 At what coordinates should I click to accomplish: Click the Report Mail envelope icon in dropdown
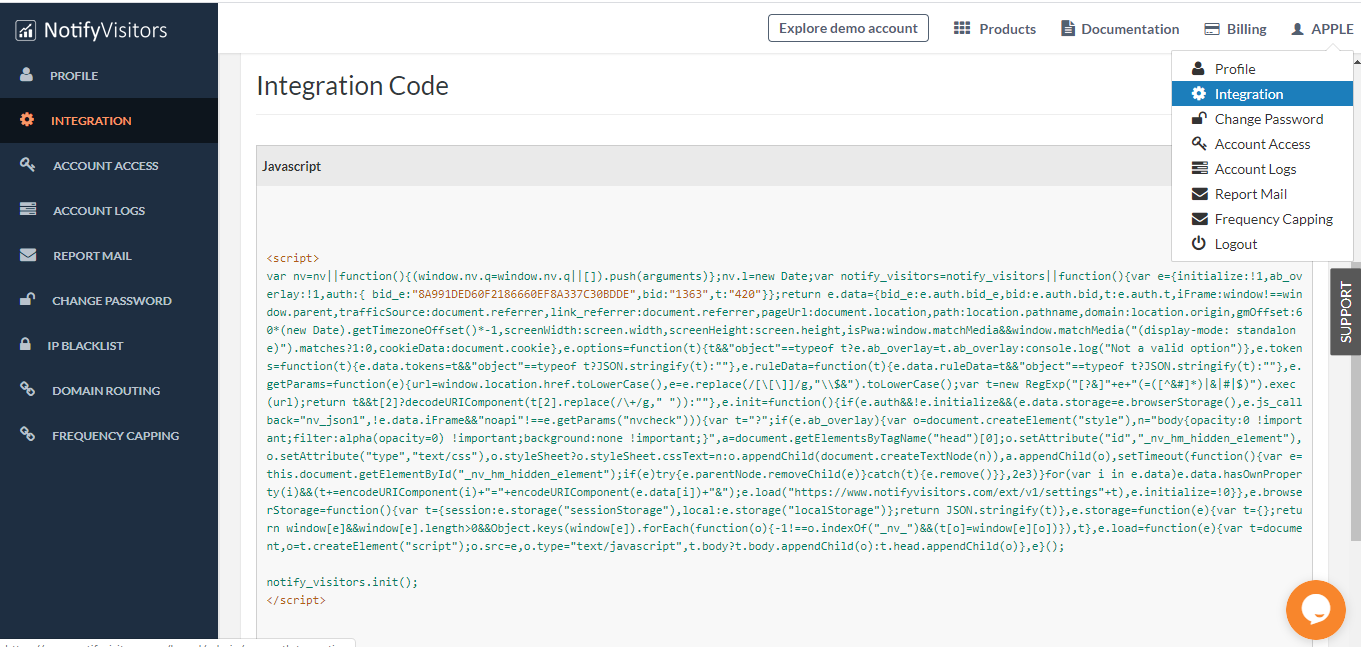[x=1199, y=193]
